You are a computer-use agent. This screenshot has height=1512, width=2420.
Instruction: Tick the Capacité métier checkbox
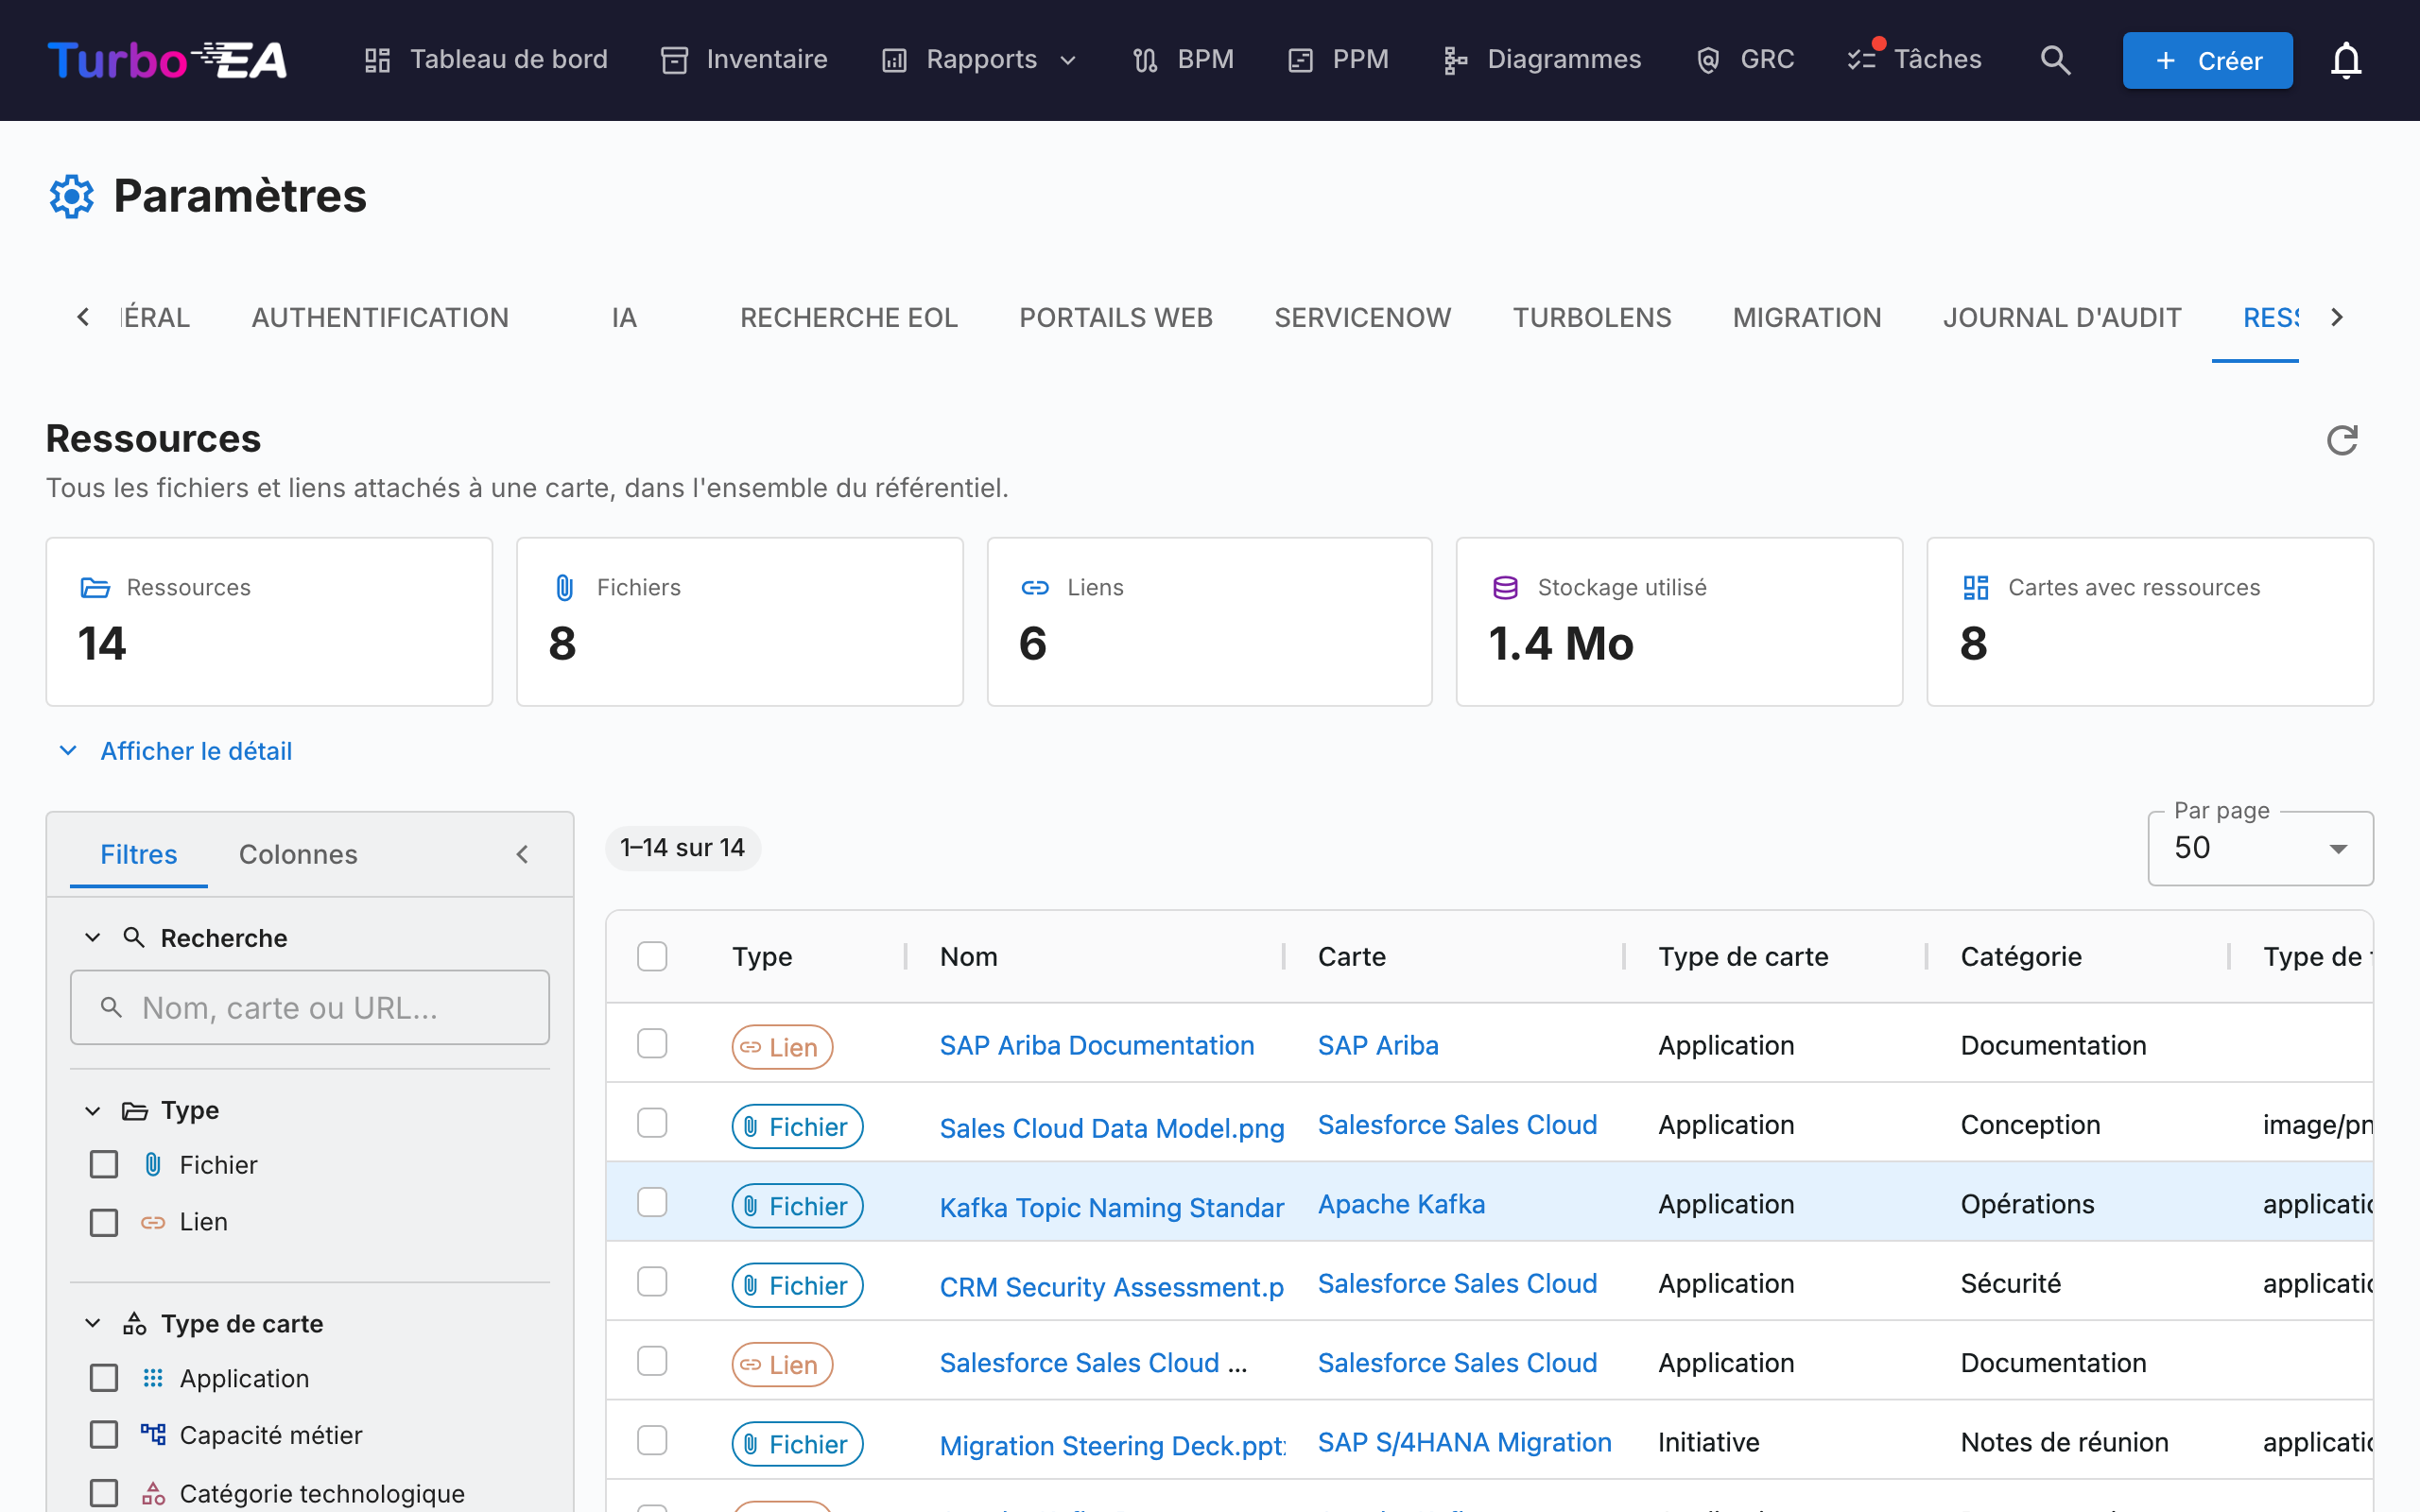104,1435
